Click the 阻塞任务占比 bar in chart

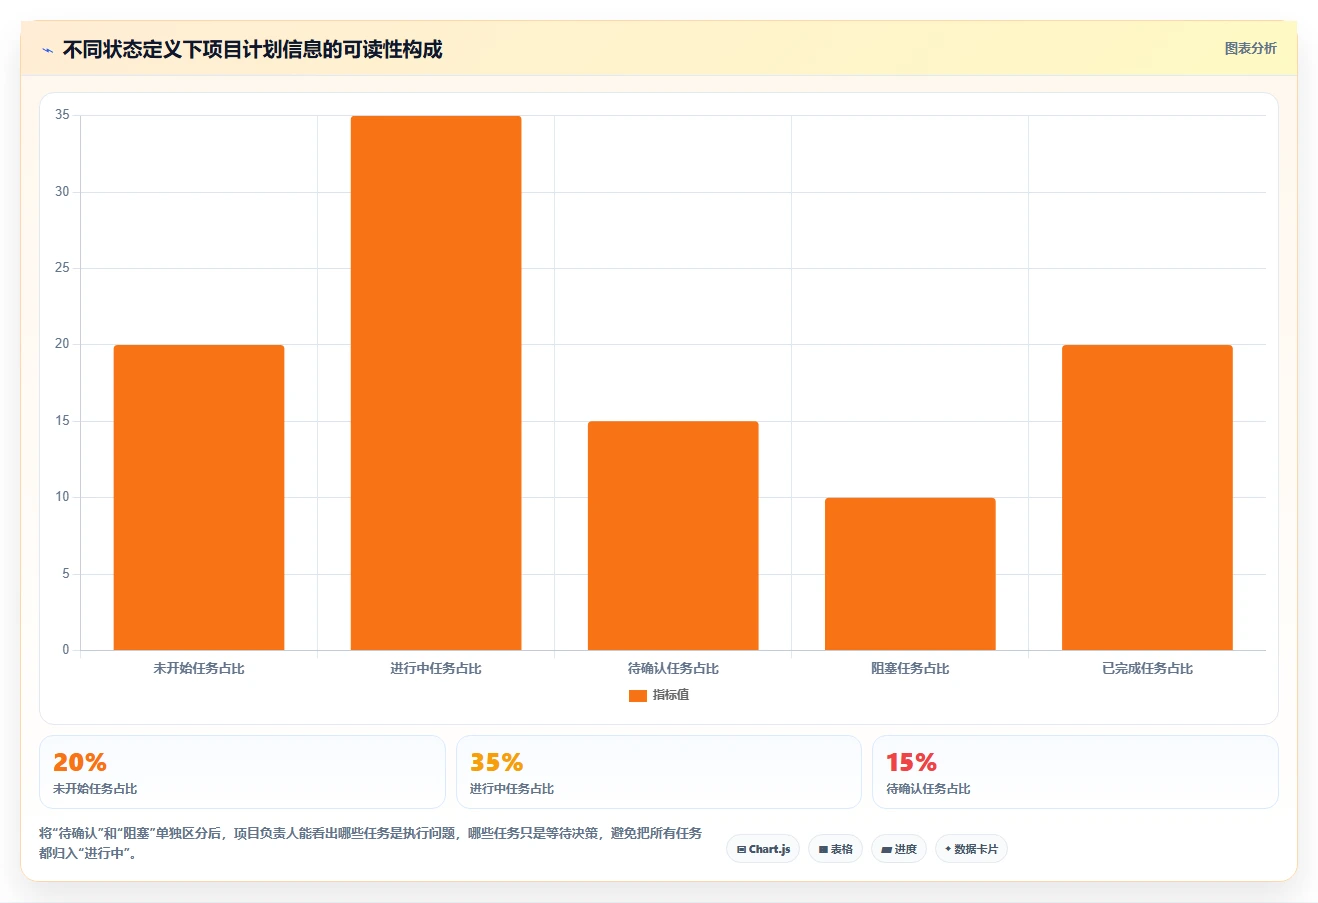910,574
